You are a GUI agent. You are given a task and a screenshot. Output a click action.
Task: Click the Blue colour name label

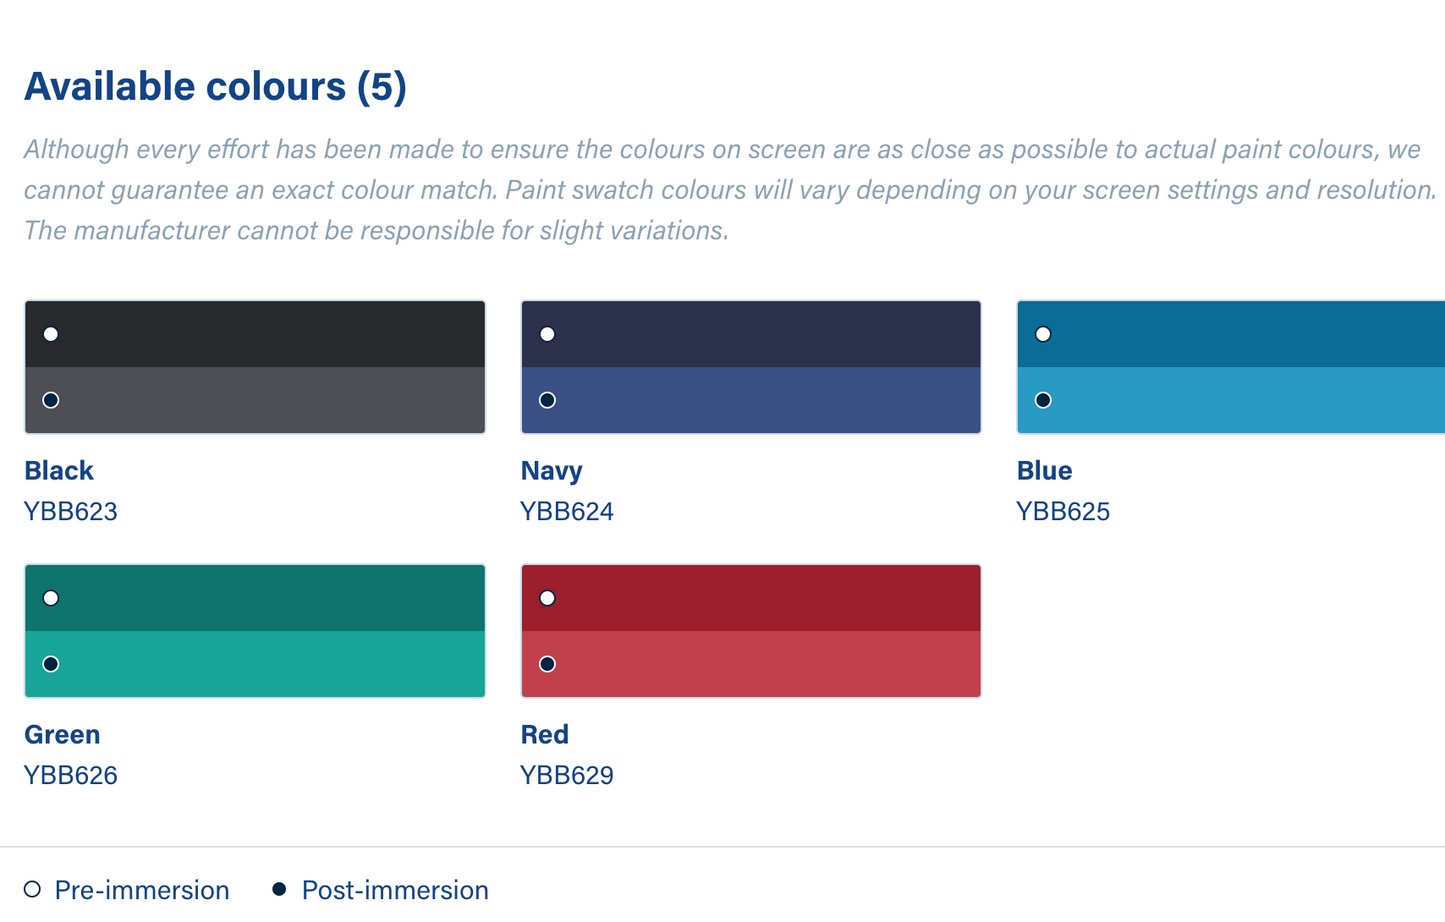pyautogui.click(x=1044, y=470)
